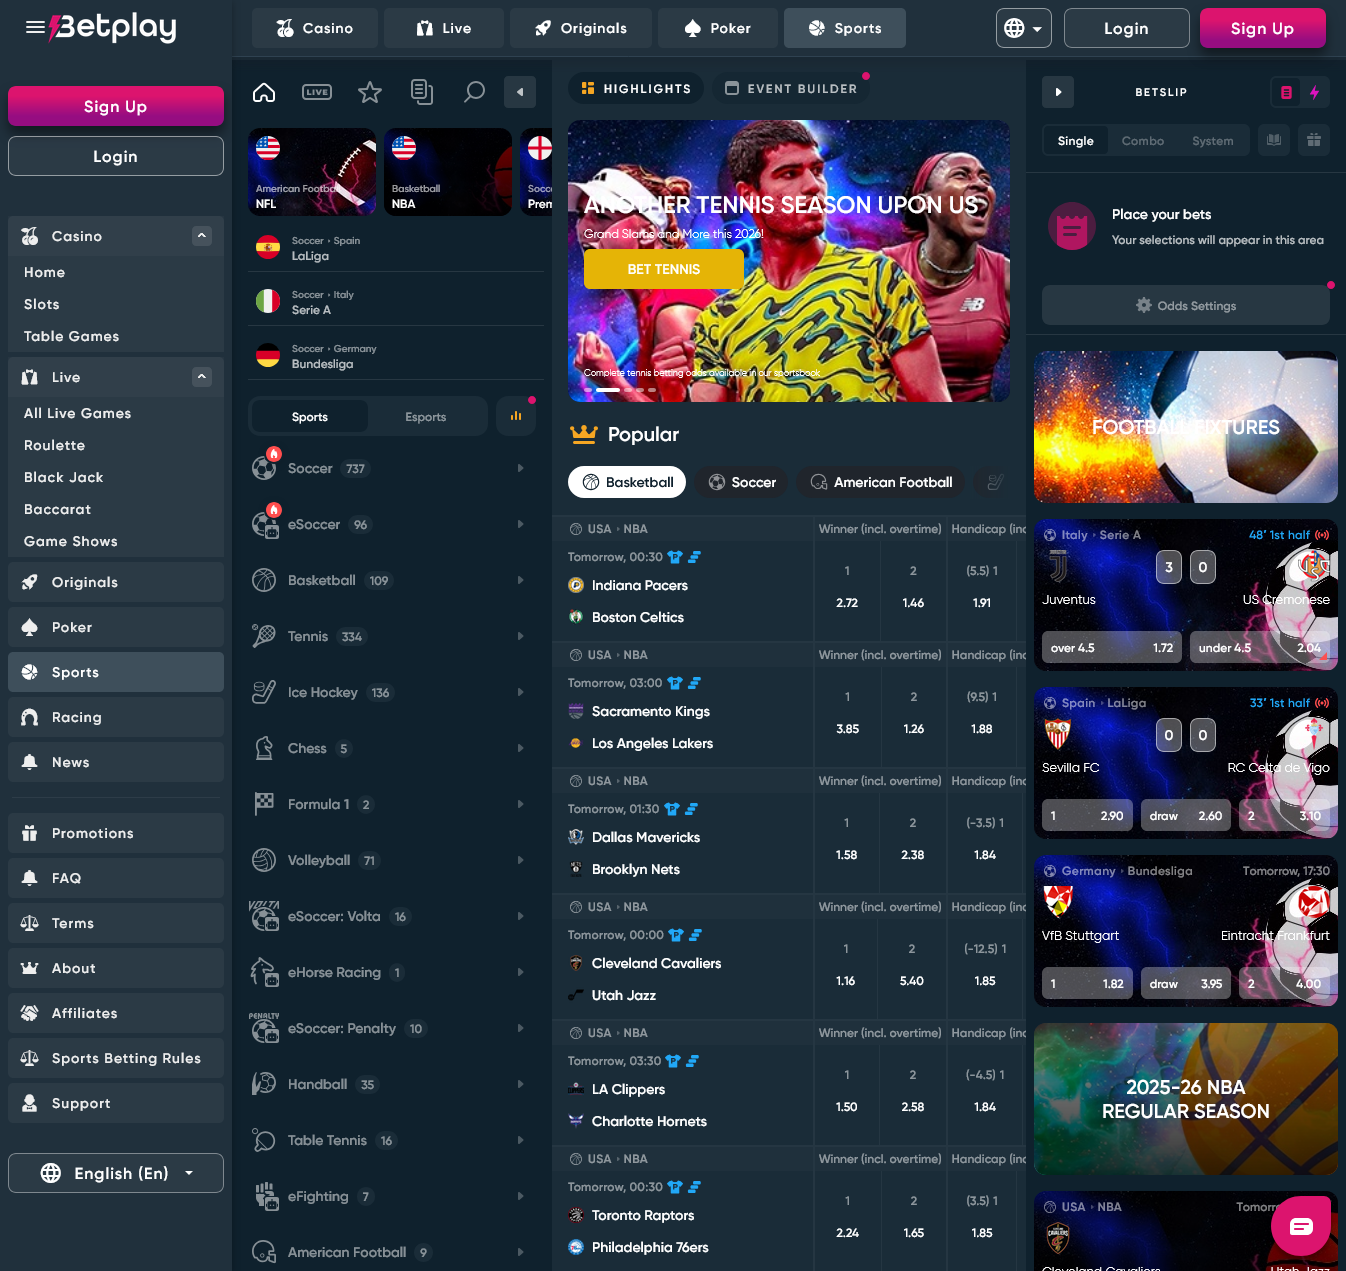Open the 2025-26 NBA Regular Season banner

pos(1186,1099)
